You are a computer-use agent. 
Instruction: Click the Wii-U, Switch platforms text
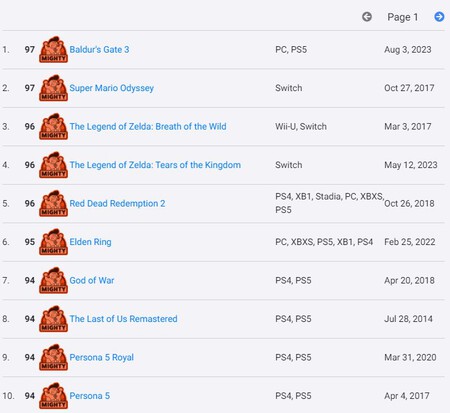301,126
